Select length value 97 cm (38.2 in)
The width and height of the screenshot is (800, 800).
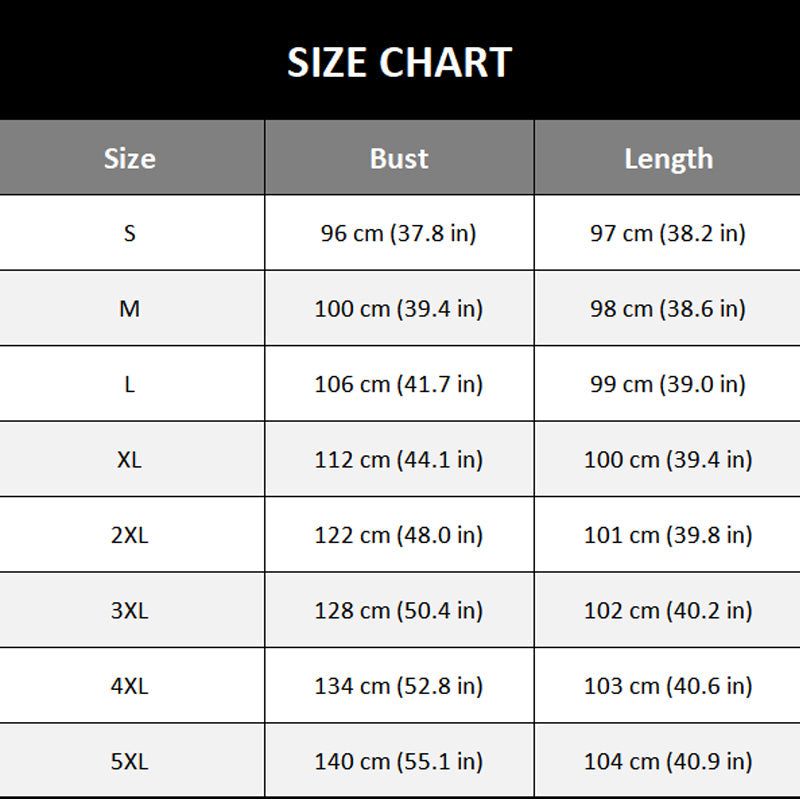[x=668, y=233]
